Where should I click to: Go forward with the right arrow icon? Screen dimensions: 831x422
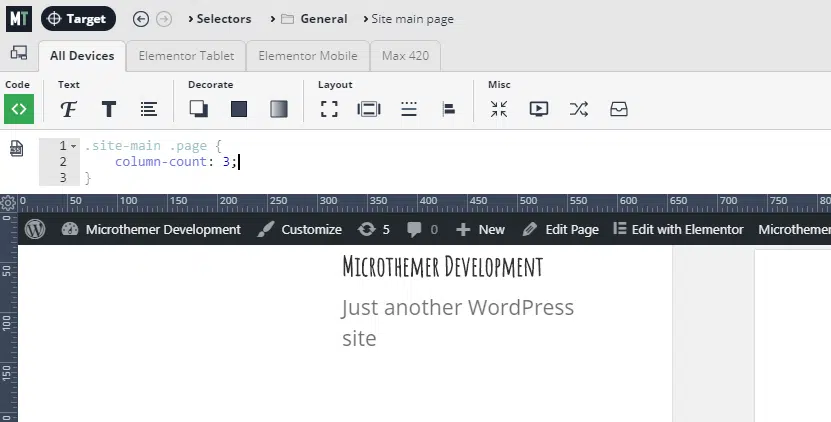pyautogui.click(x=164, y=19)
